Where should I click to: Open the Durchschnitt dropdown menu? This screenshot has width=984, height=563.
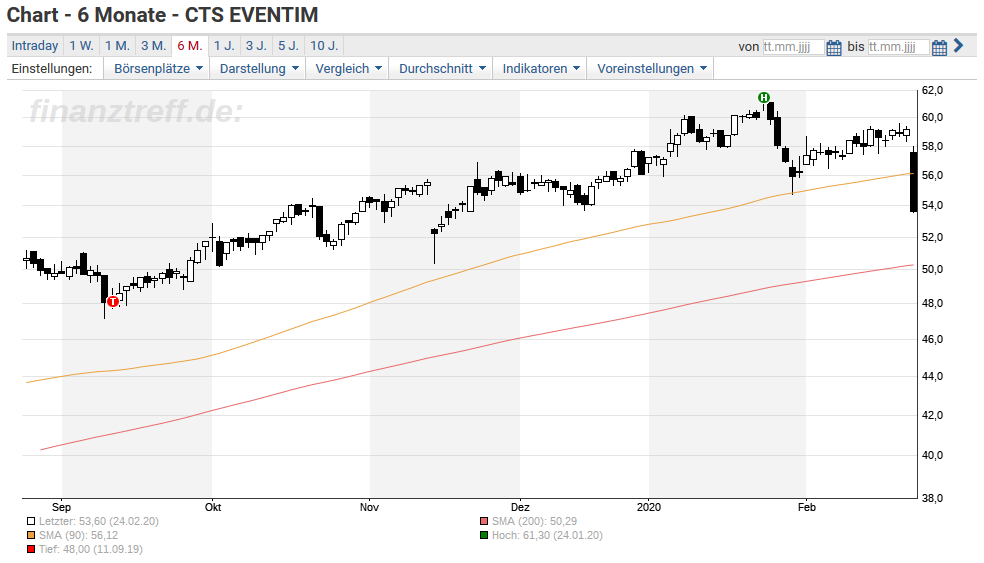point(442,68)
